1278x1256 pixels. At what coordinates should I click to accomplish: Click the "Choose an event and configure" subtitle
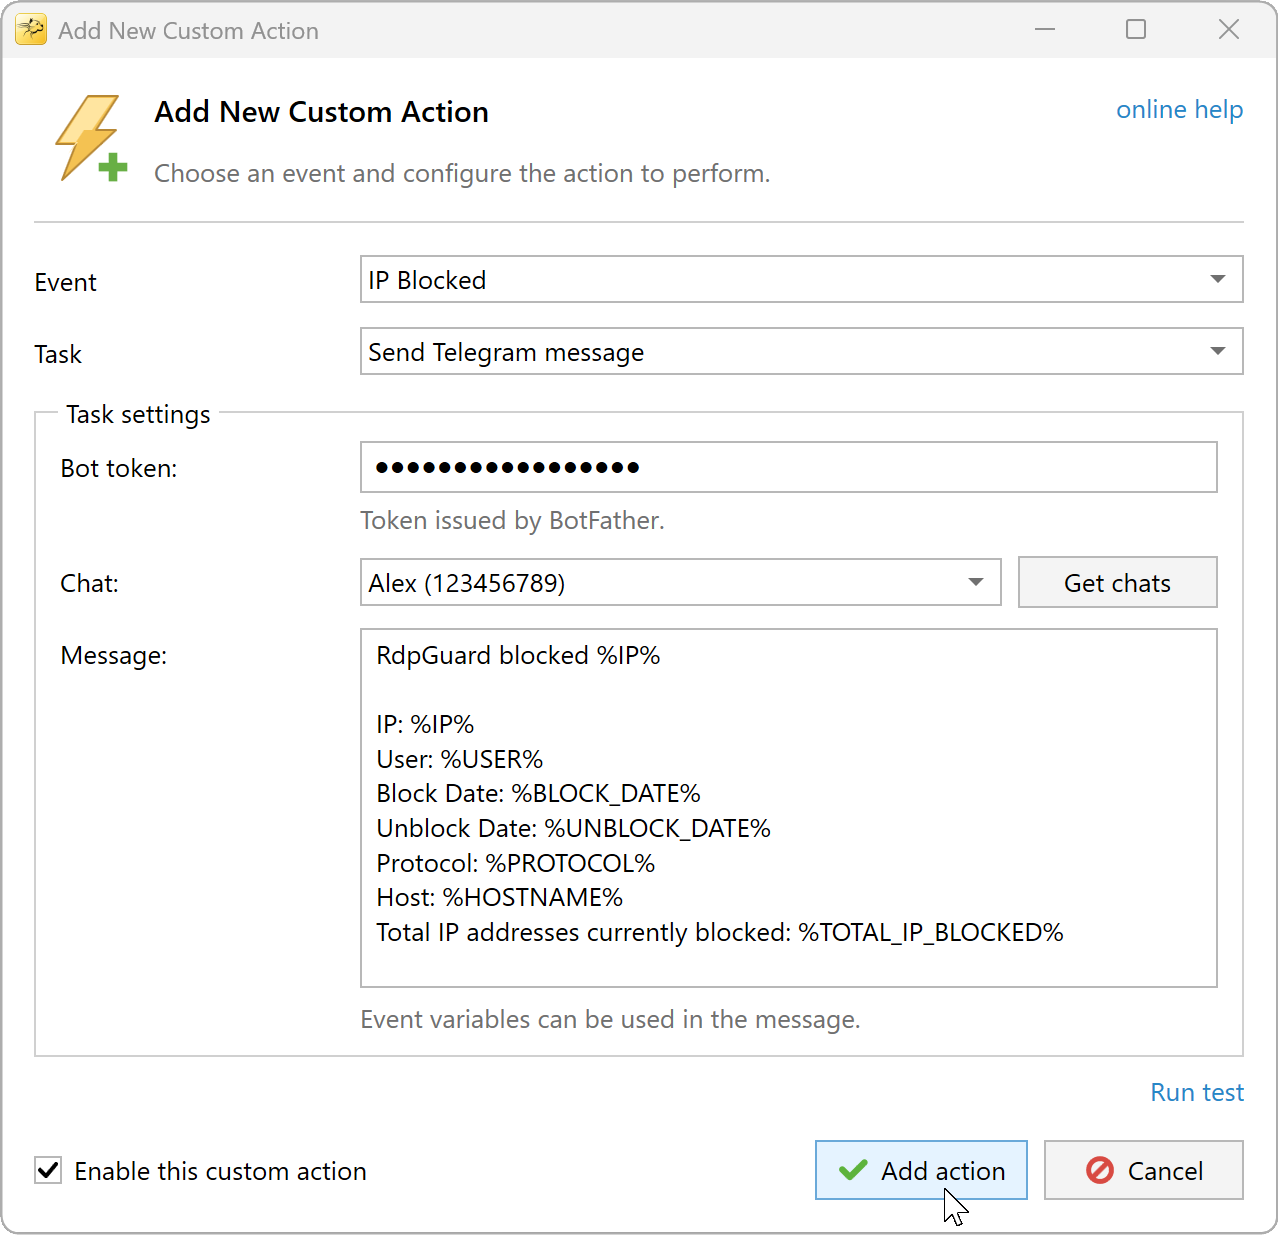click(x=462, y=173)
